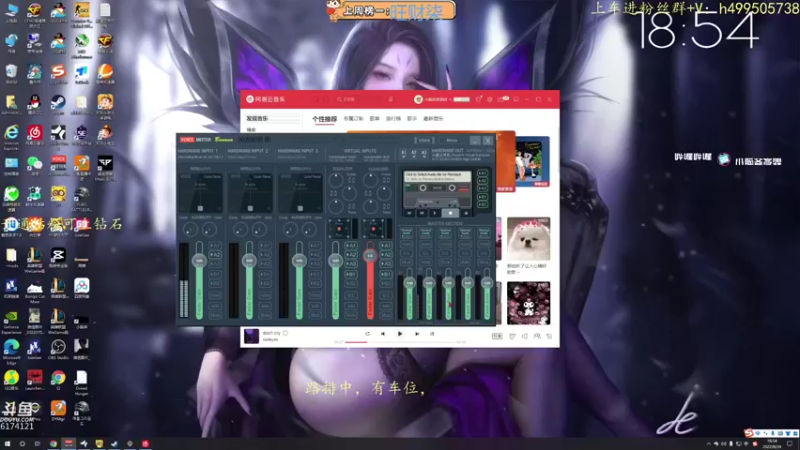The image size is (800, 450).
Task: Stop the Voicemeeter cassette recorder
Action: [x=450, y=213]
